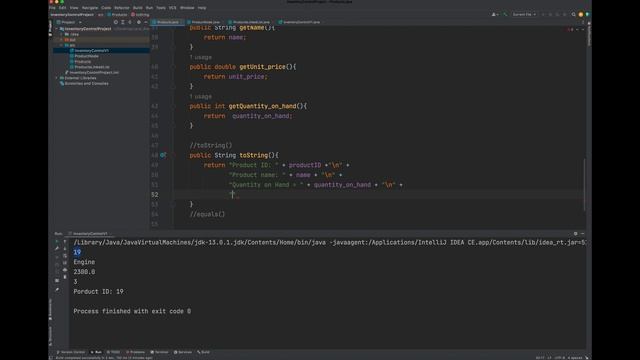Viewport: 640px width, 360px height.
Task: Switch to the InventoryControlV1.java editor tab
Action: click(301, 22)
